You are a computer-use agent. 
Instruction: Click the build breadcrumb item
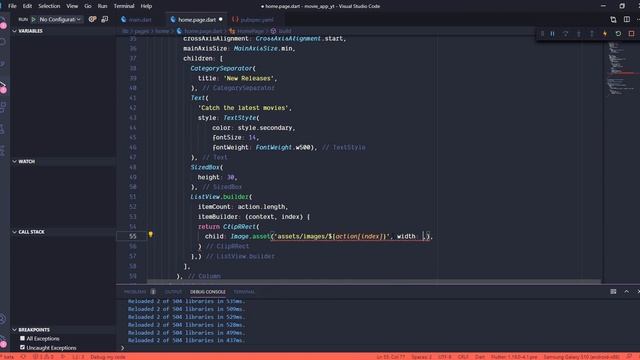pyautogui.click(x=281, y=31)
